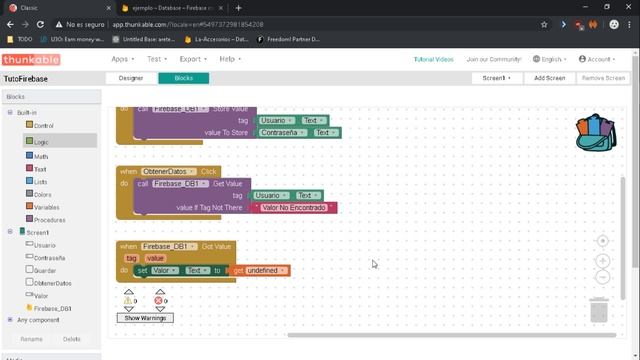Select Usuario component in the tree

[40, 245]
